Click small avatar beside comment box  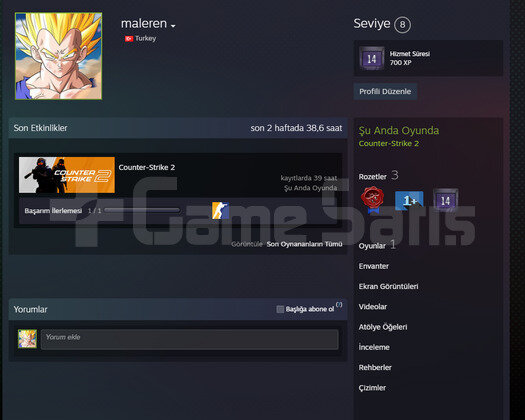tap(27, 339)
